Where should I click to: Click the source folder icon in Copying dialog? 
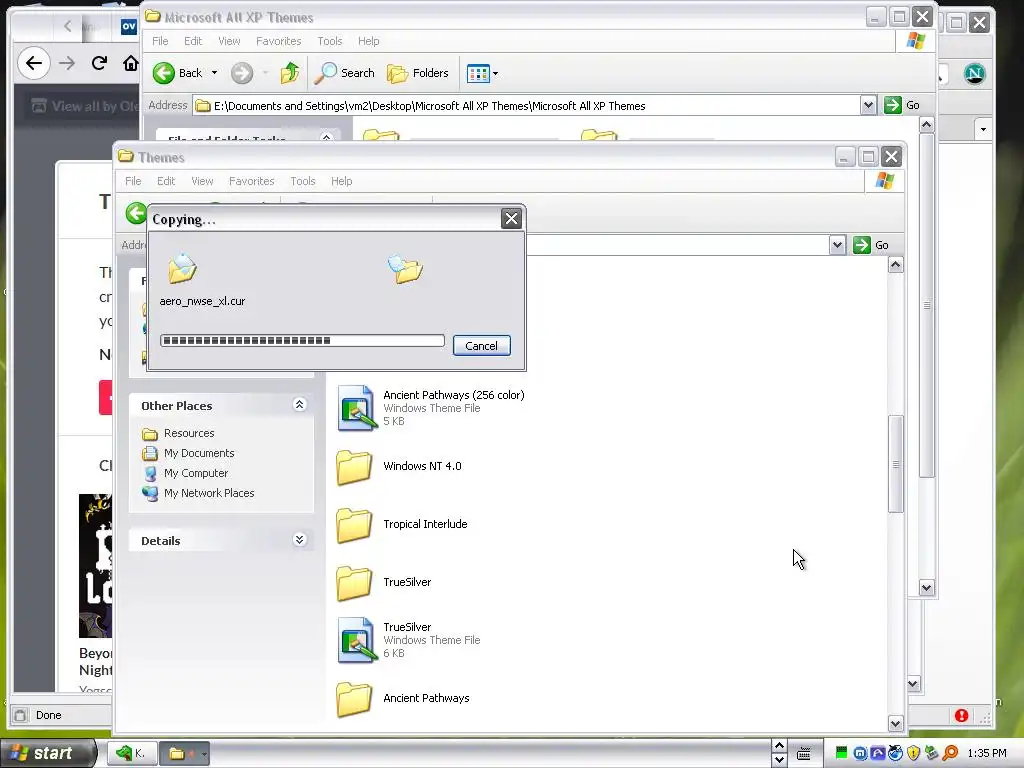click(x=182, y=268)
